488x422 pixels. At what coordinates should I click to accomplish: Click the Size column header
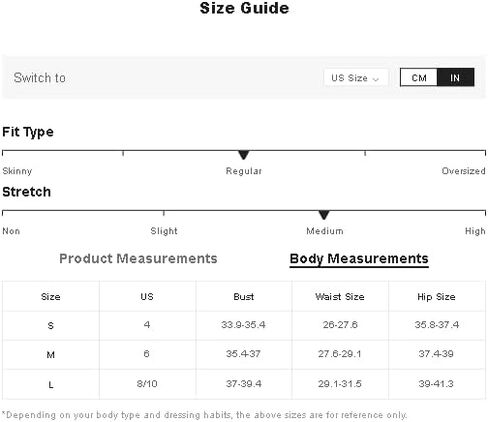pos(51,297)
